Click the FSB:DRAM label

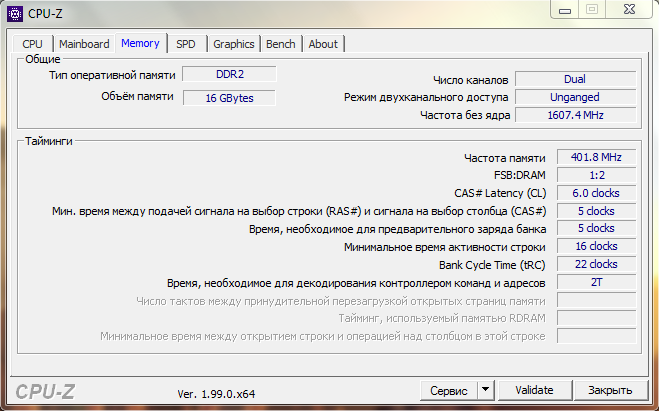point(519,175)
